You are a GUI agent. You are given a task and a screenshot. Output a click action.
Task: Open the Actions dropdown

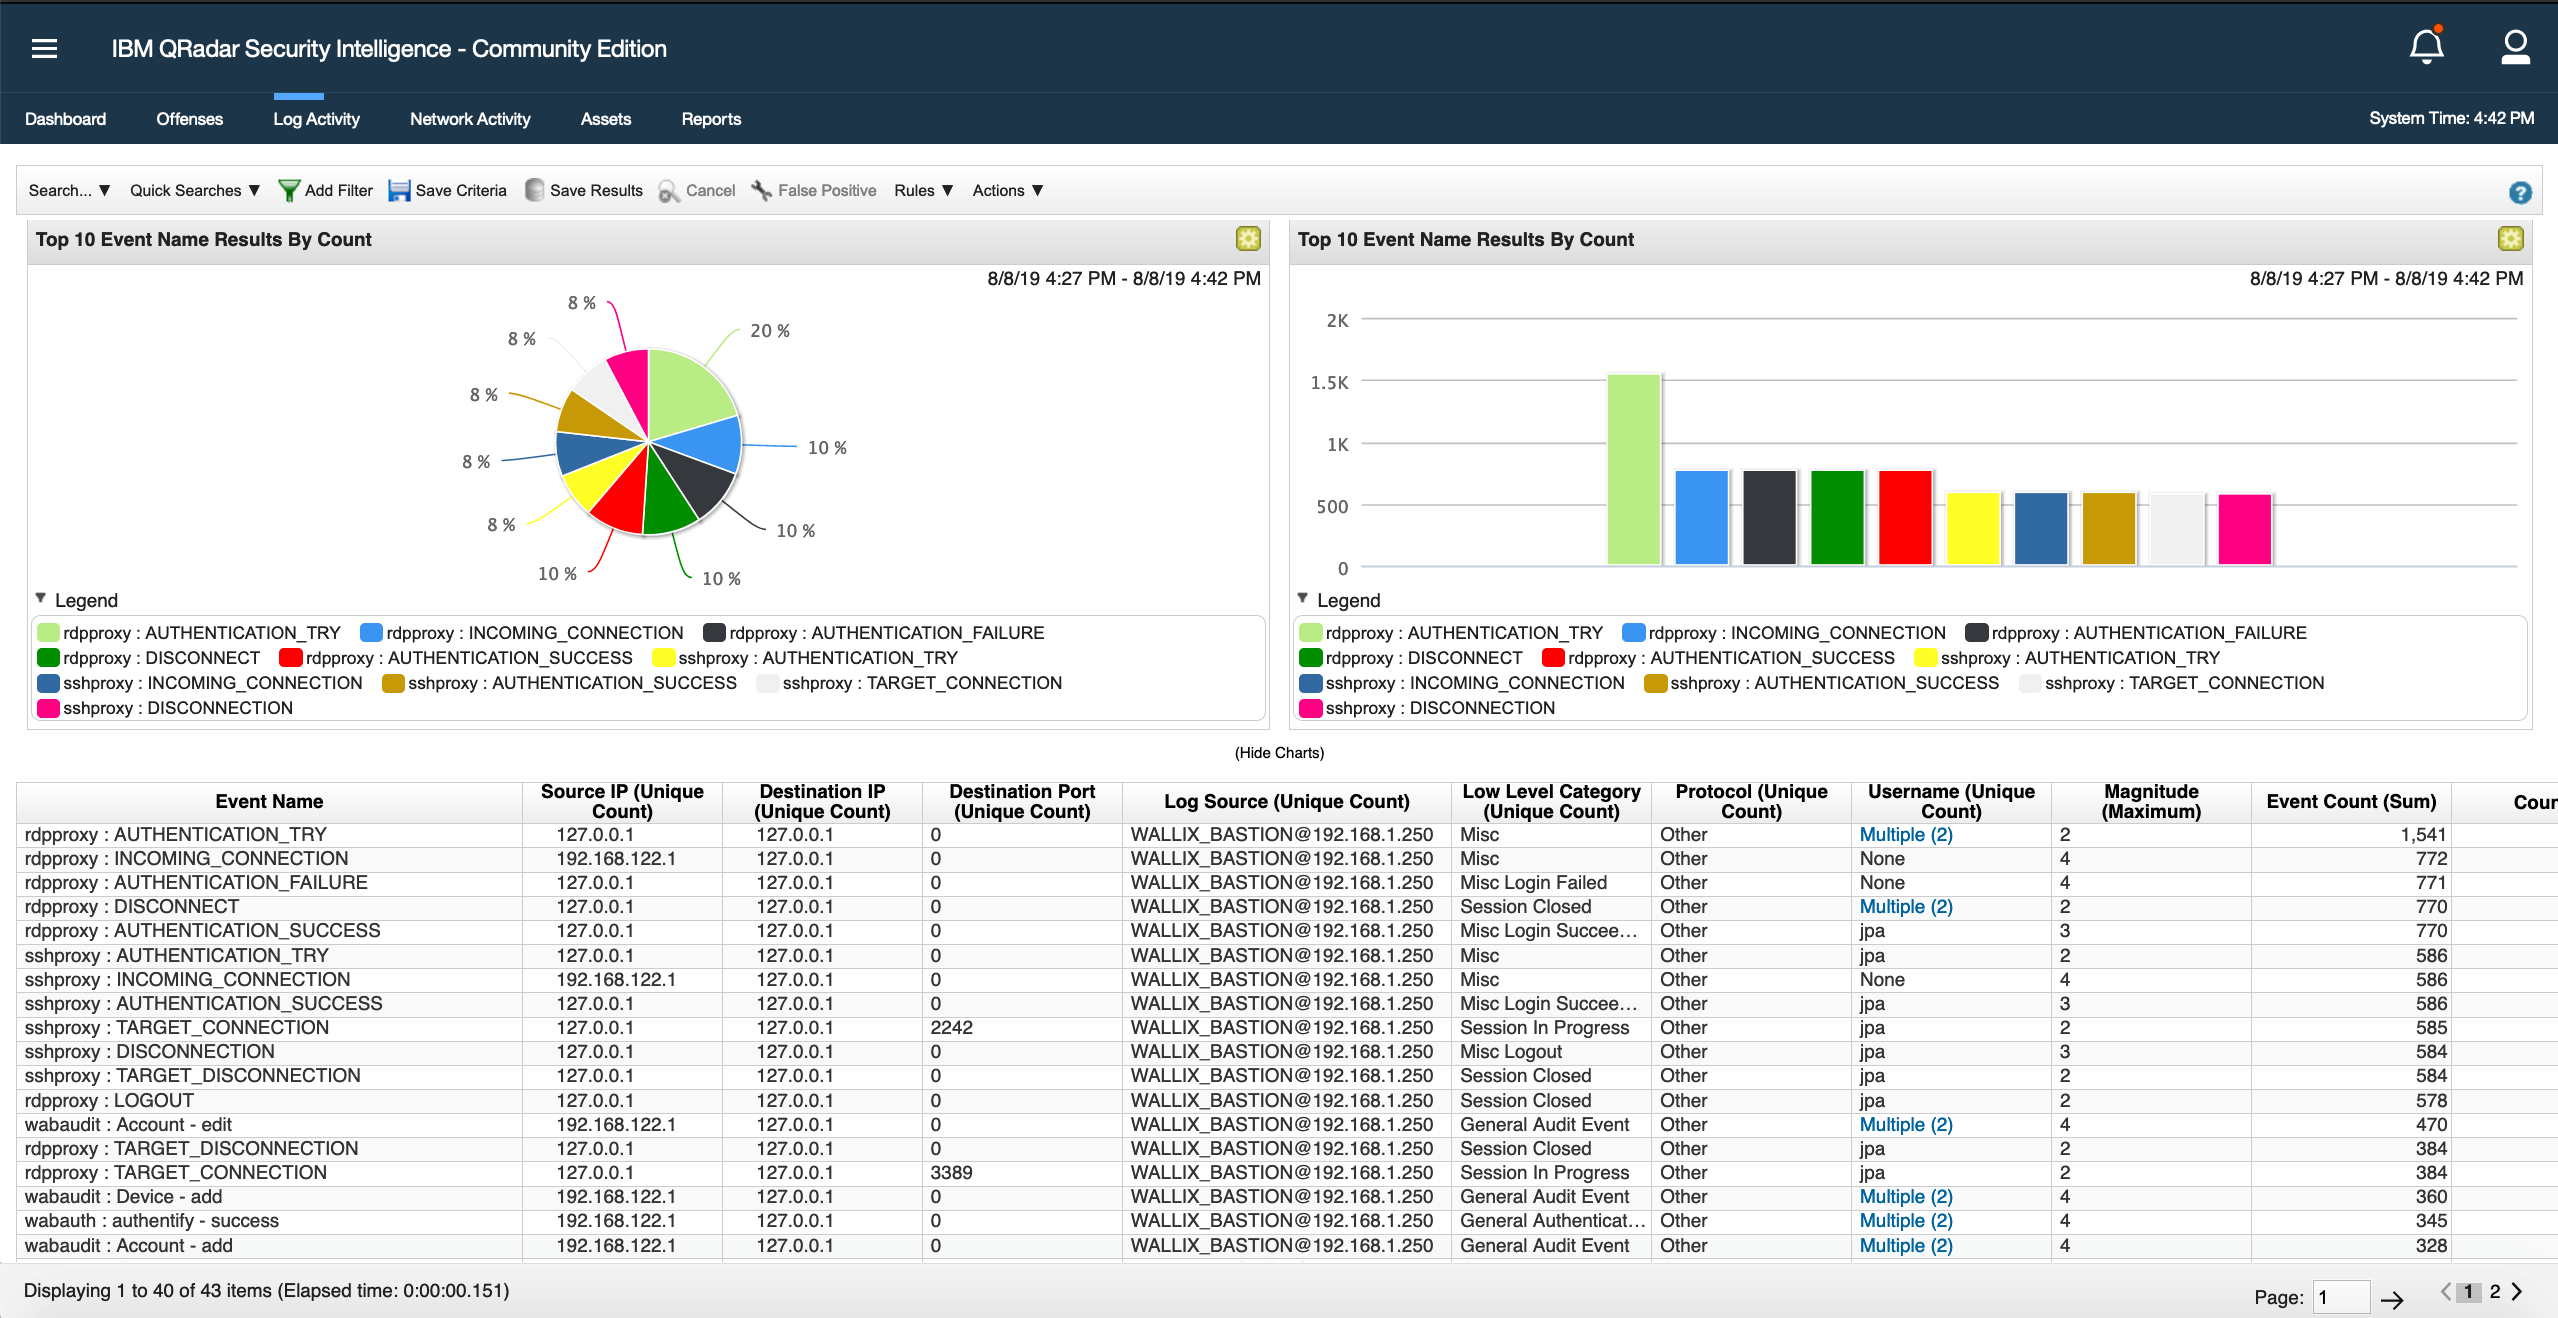(x=1008, y=190)
